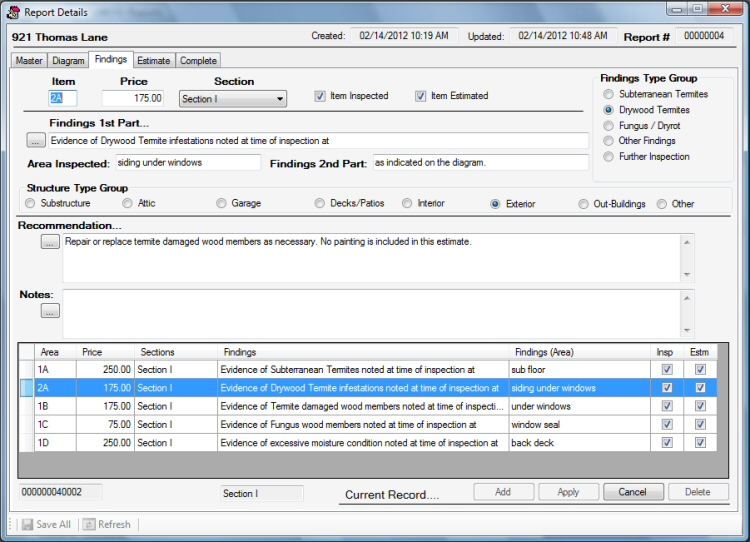
Task: Click the row selector of row 2A
Action: point(27,388)
